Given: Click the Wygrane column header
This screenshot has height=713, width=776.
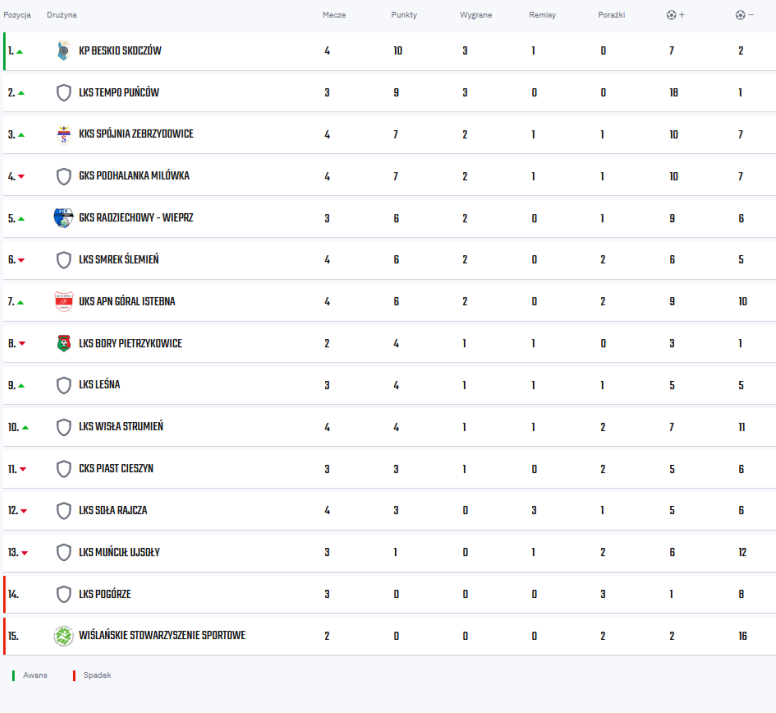Looking at the screenshot, I should tap(476, 15).
